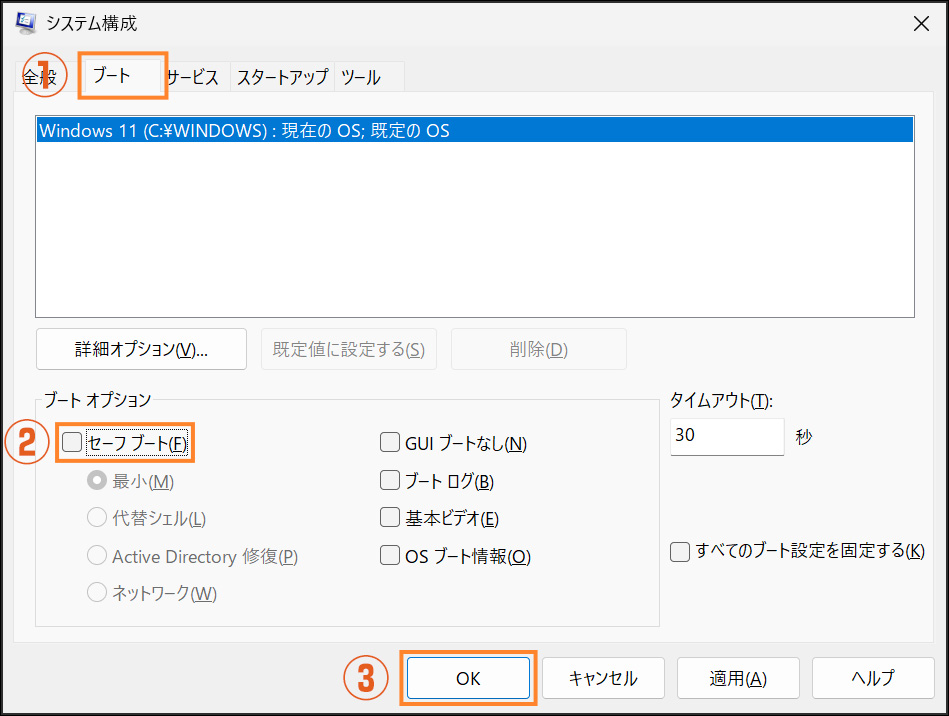
Task: Select the 最小(M) radio option
Action: coord(97,481)
